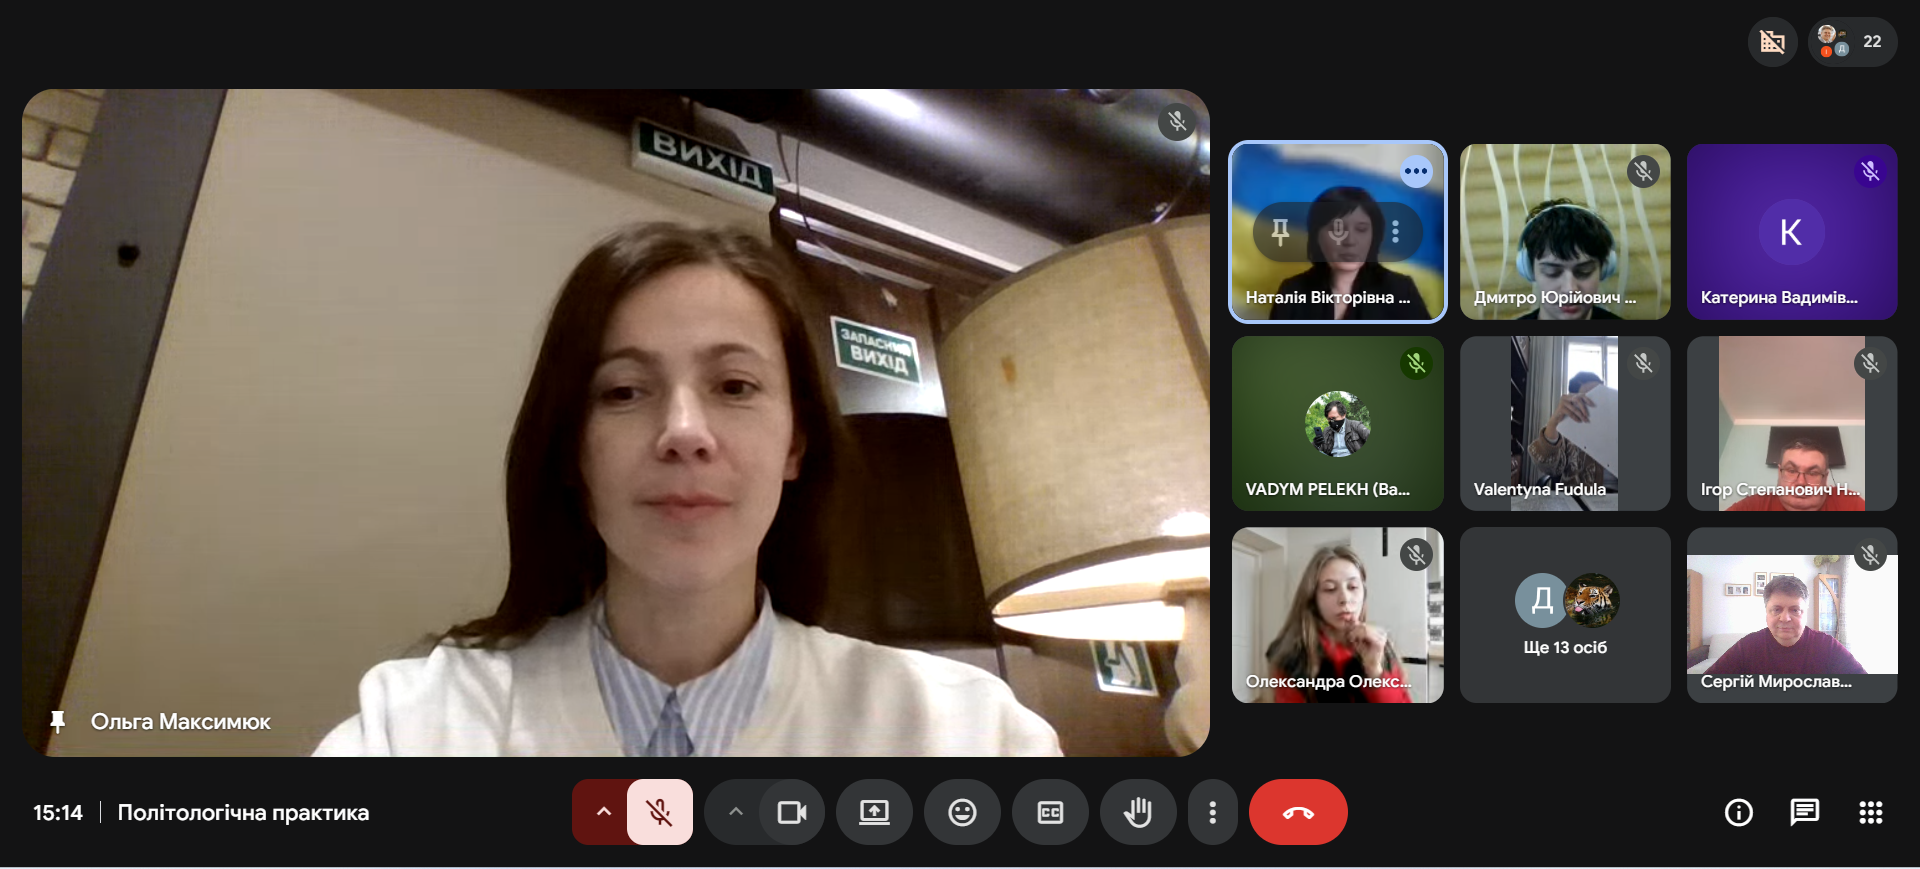This screenshot has width=1920, height=869.
Task: Leave the call with red hang-up button
Action: (x=1297, y=812)
